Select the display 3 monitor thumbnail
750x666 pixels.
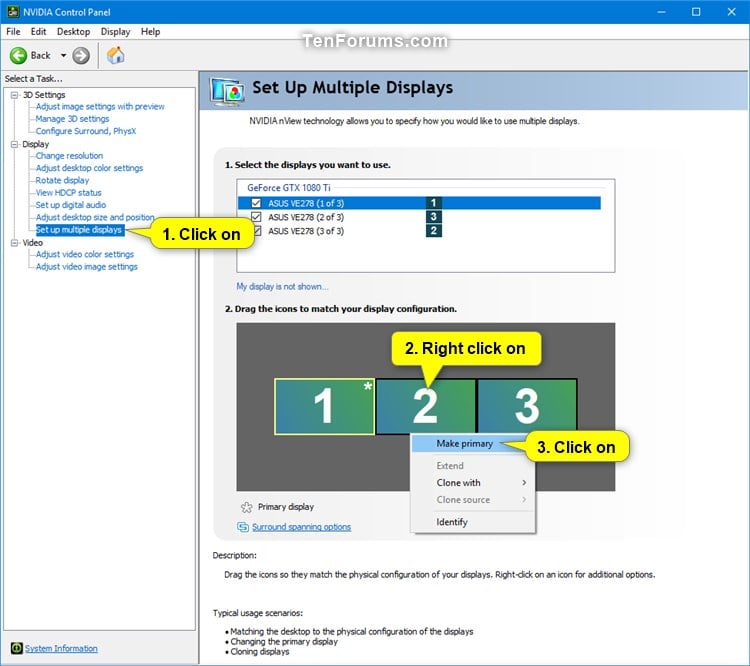527,407
